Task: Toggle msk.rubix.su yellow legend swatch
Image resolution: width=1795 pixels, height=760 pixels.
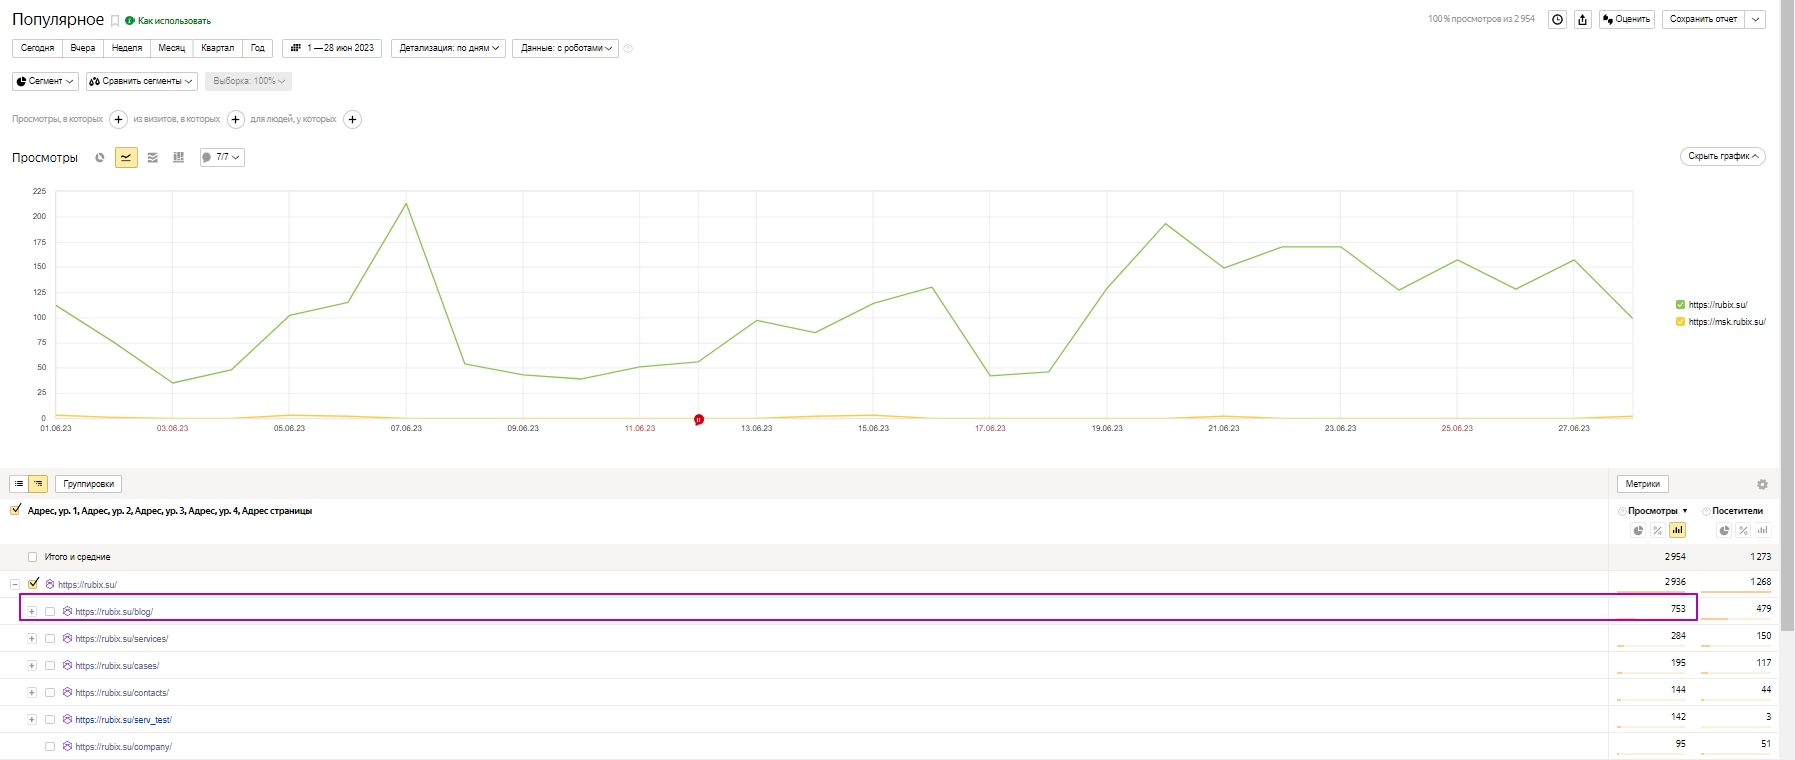Action: 1680,322
